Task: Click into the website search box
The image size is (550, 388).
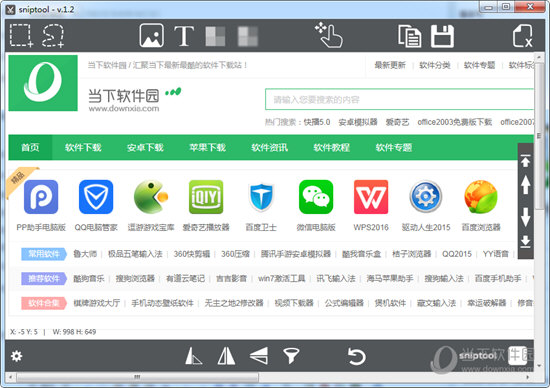Action: pos(400,100)
